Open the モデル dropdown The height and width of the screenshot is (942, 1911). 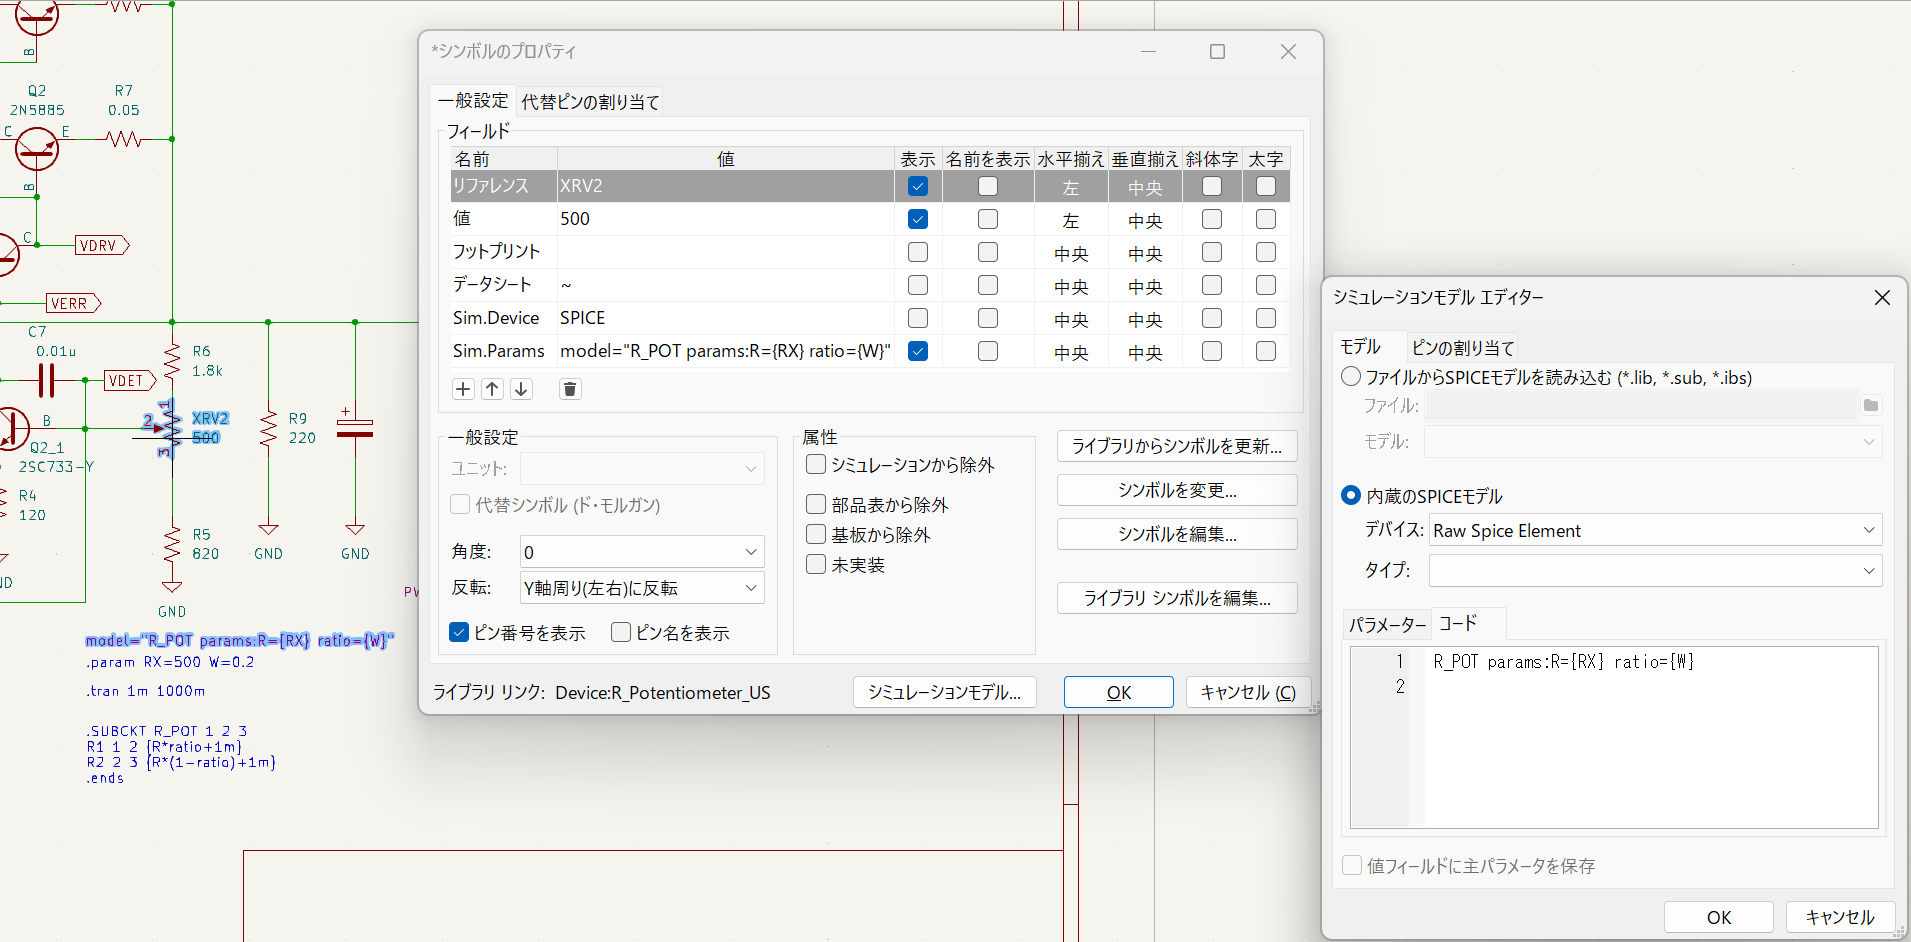click(x=1653, y=441)
